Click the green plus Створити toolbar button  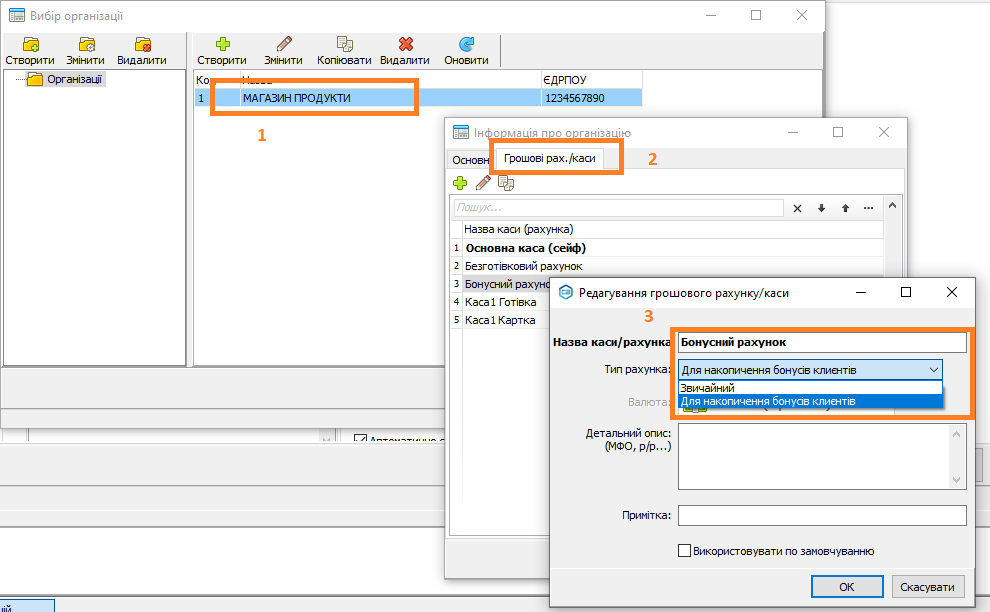point(222,51)
